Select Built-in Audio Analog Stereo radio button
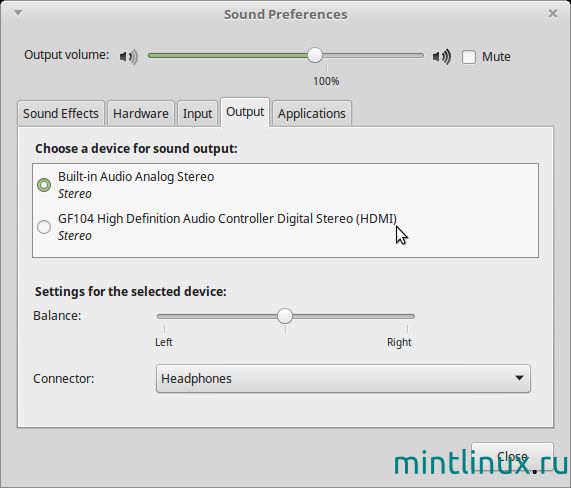 click(x=44, y=185)
